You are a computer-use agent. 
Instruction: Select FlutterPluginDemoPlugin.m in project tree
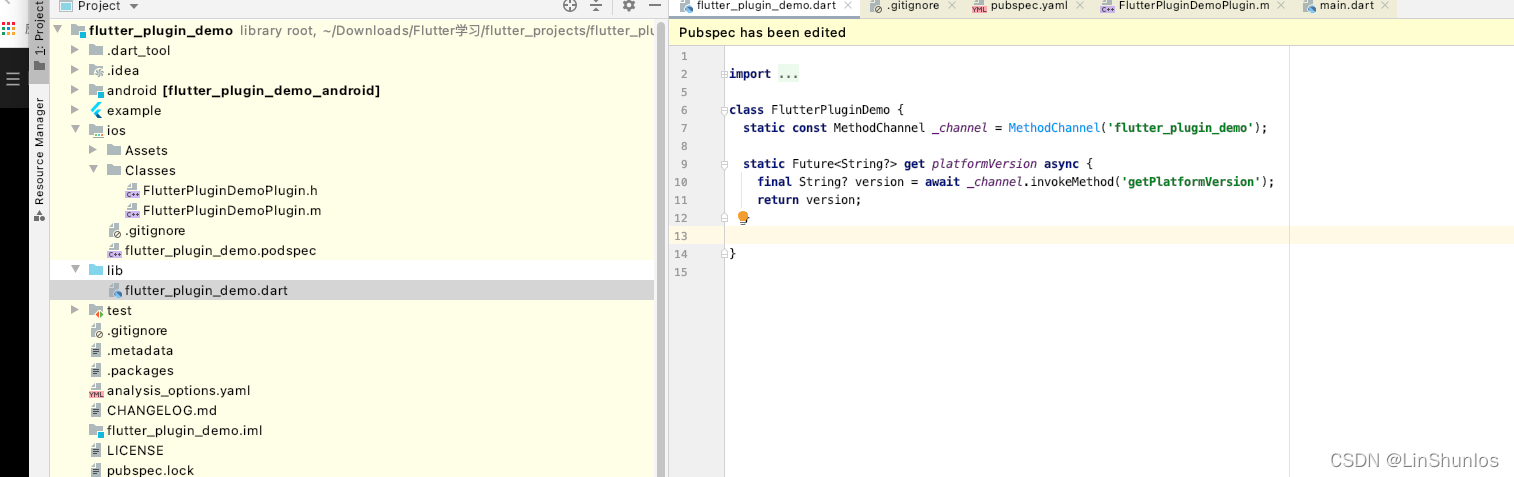232,210
